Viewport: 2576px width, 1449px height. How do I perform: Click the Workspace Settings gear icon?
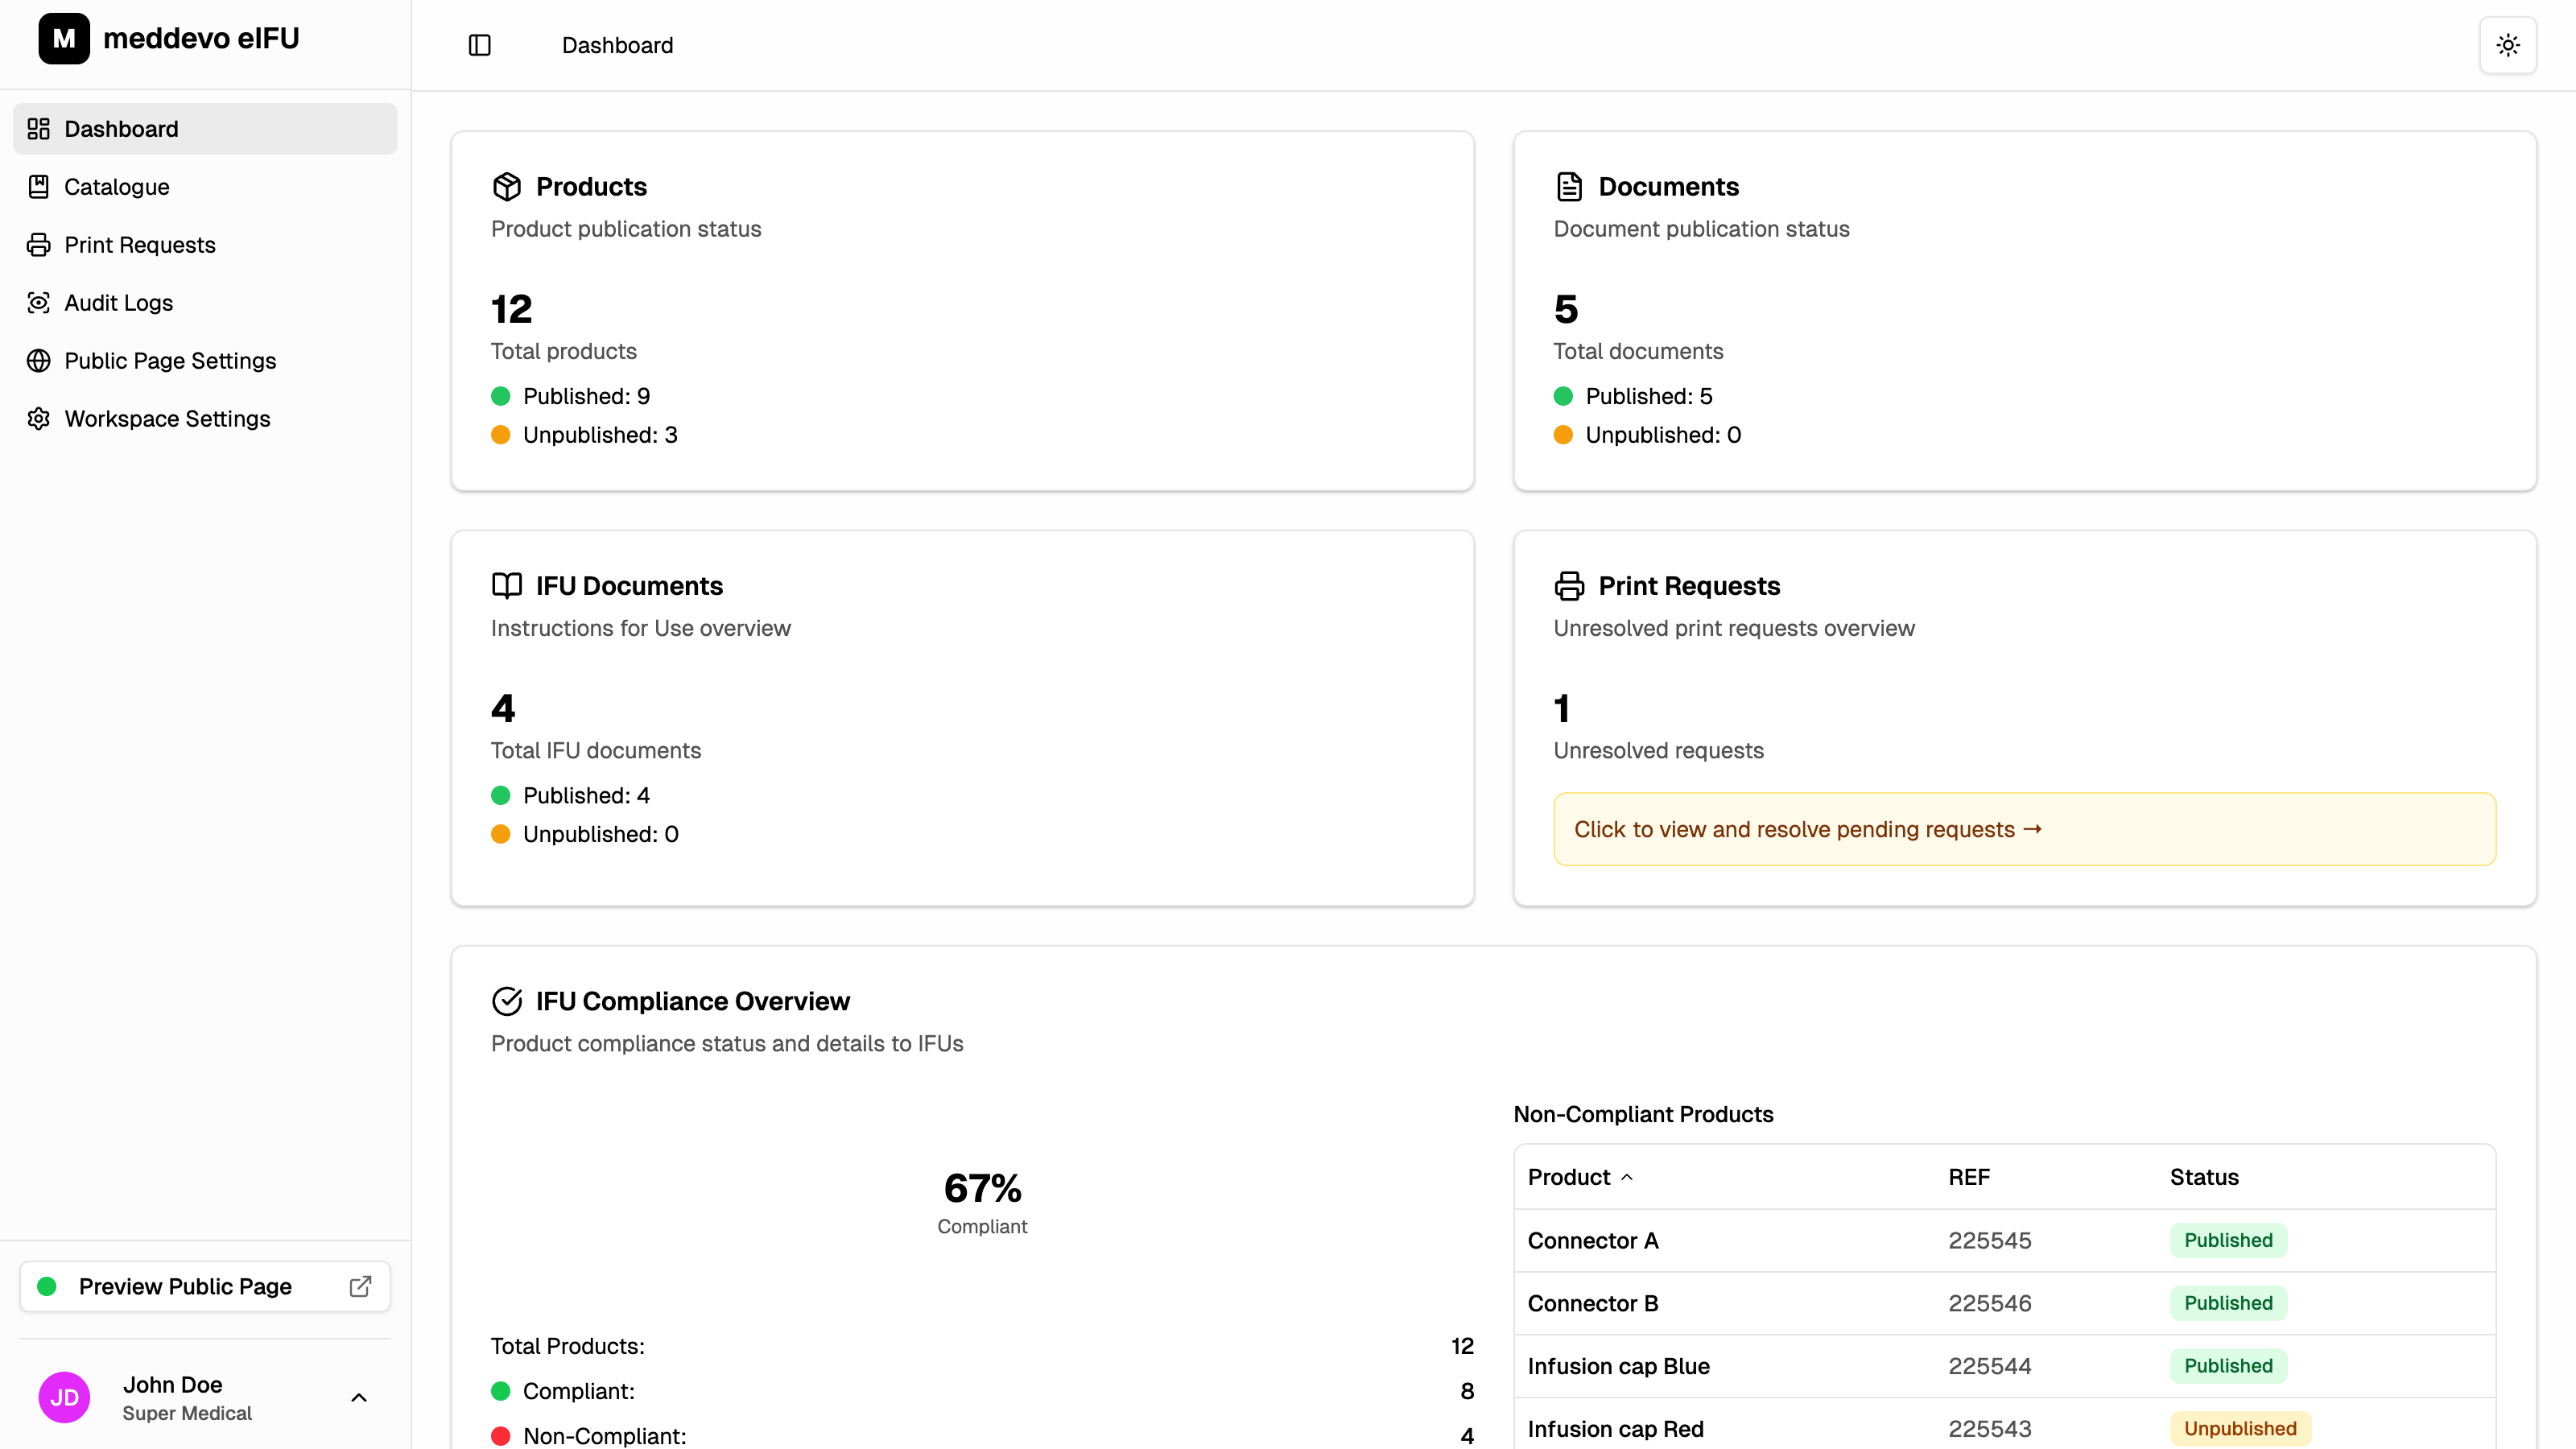[x=38, y=419]
